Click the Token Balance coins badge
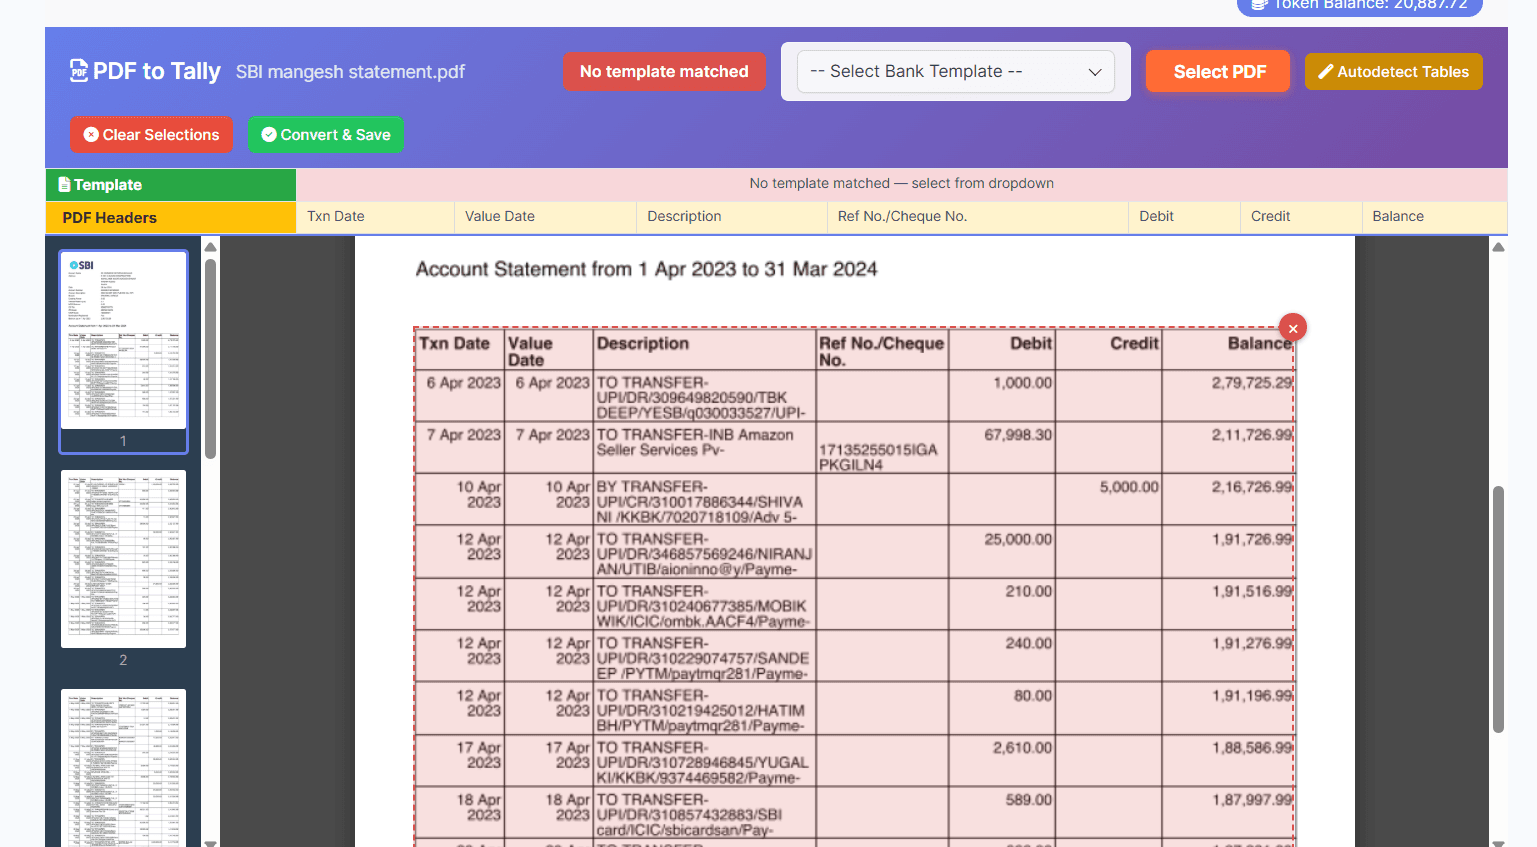The image size is (1537, 847). [1359, 5]
